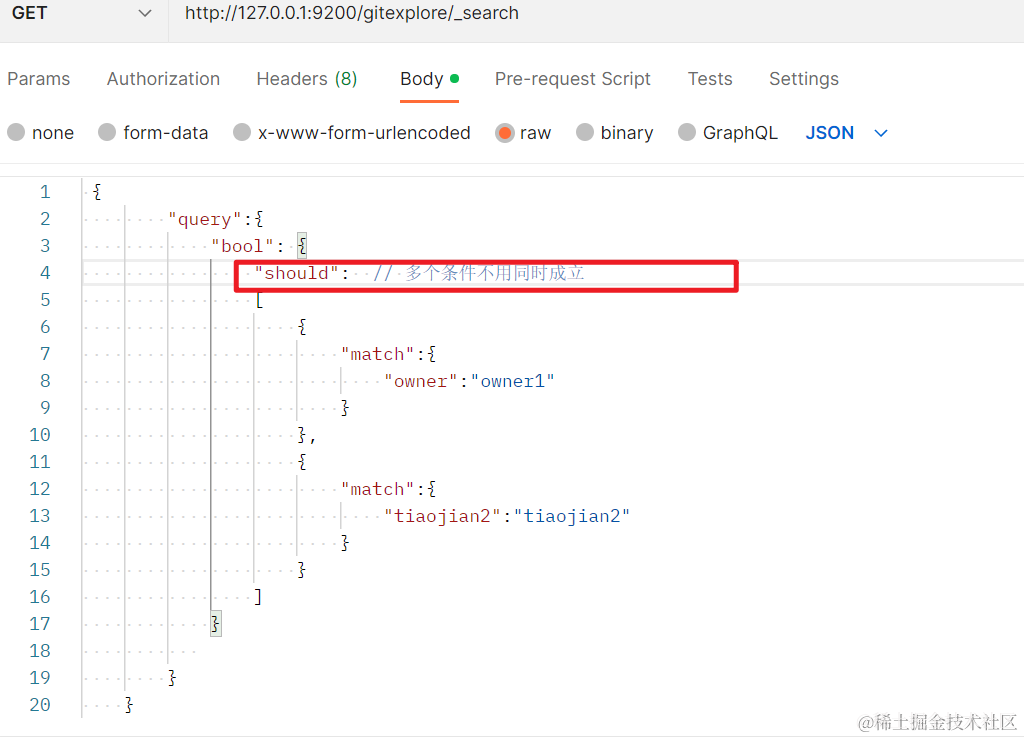This screenshot has width=1024, height=739.
Task: Click the comment text on line 4
Action: [479, 273]
